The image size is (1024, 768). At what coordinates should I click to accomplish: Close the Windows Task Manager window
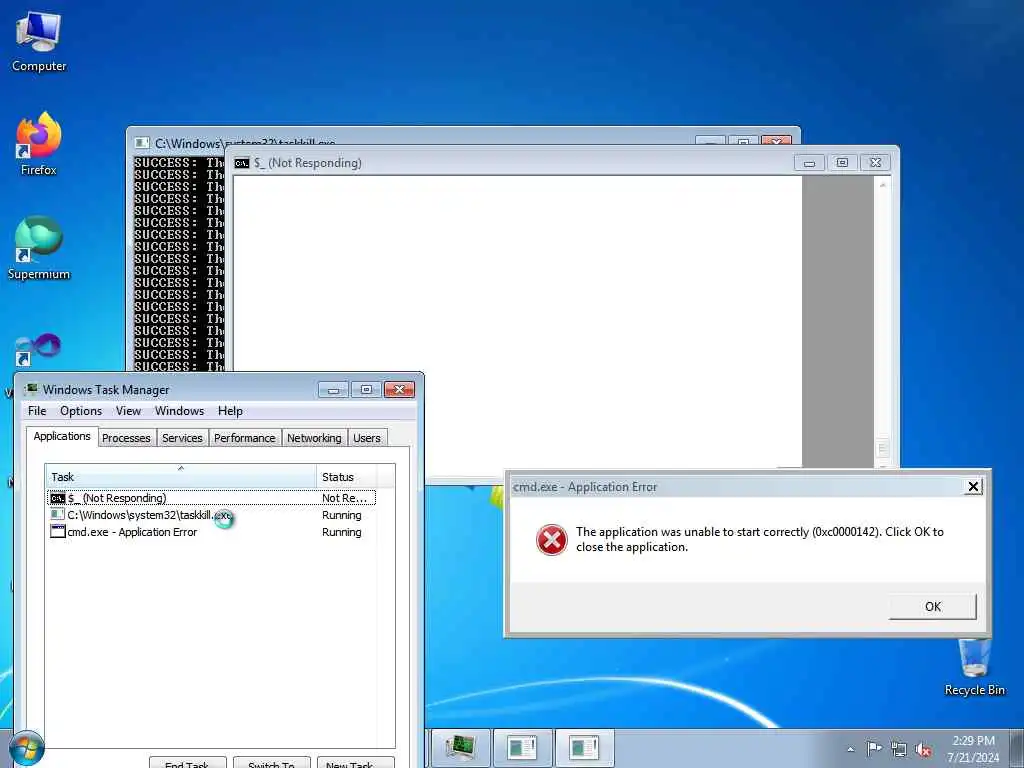coord(399,390)
